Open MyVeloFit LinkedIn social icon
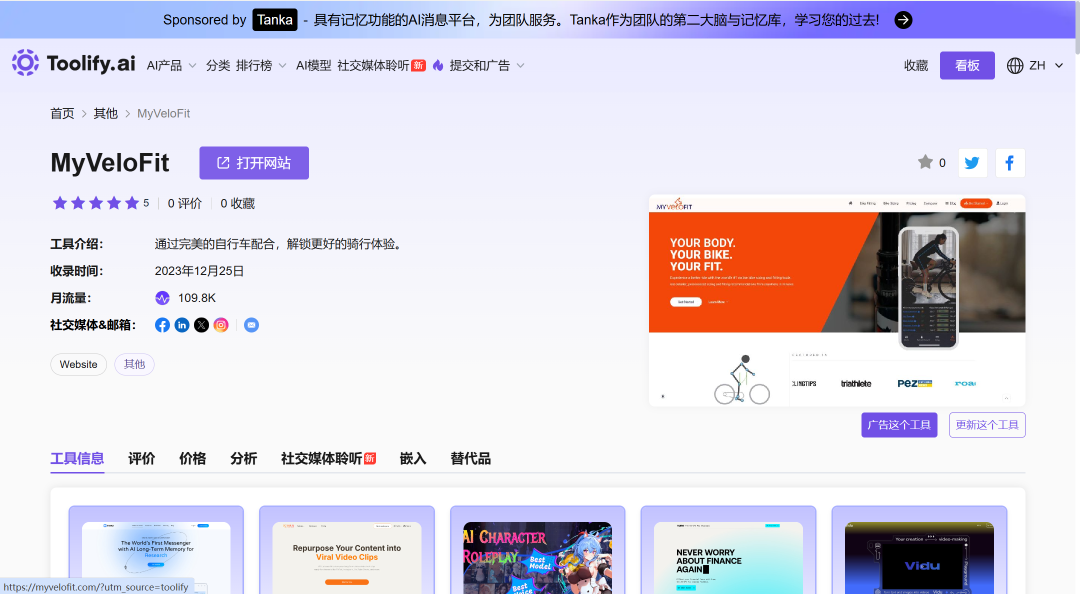 pyautogui.click(x=182, y=325)
